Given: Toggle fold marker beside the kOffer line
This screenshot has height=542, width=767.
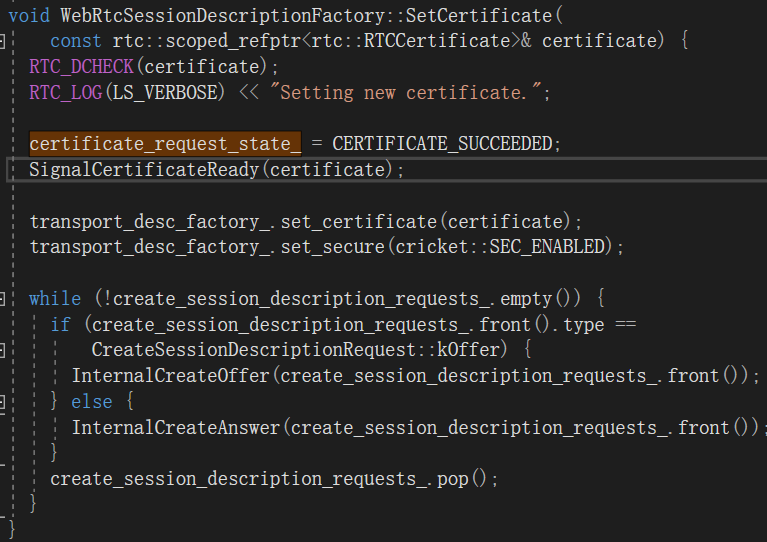Looking at the screenshot, I should click(3, 350).
